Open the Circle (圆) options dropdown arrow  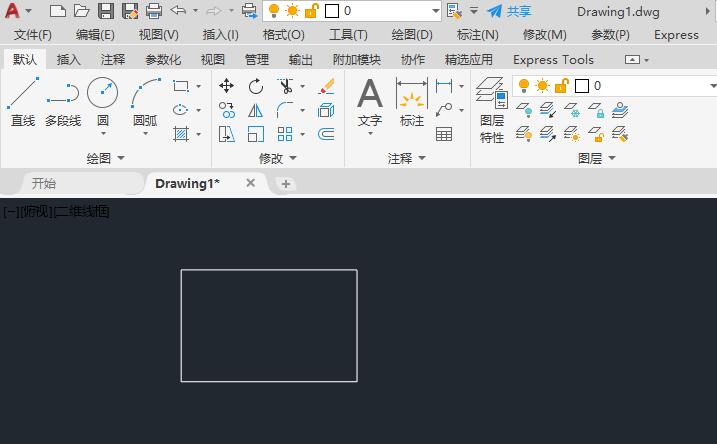(103, 134)
